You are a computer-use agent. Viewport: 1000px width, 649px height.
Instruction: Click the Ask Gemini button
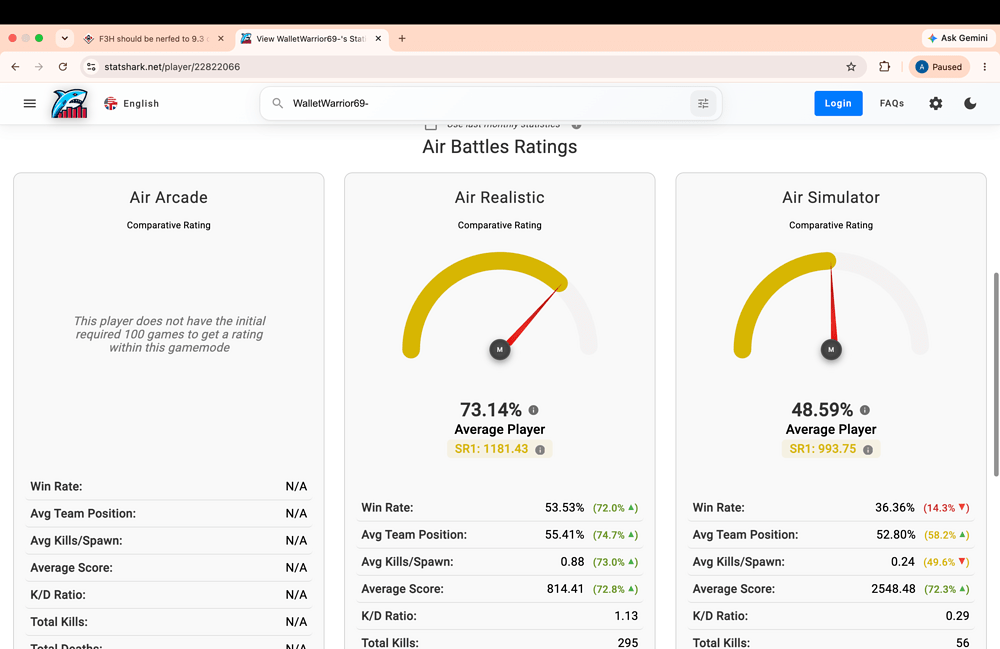pyautogui.click(x=957, y=38)
